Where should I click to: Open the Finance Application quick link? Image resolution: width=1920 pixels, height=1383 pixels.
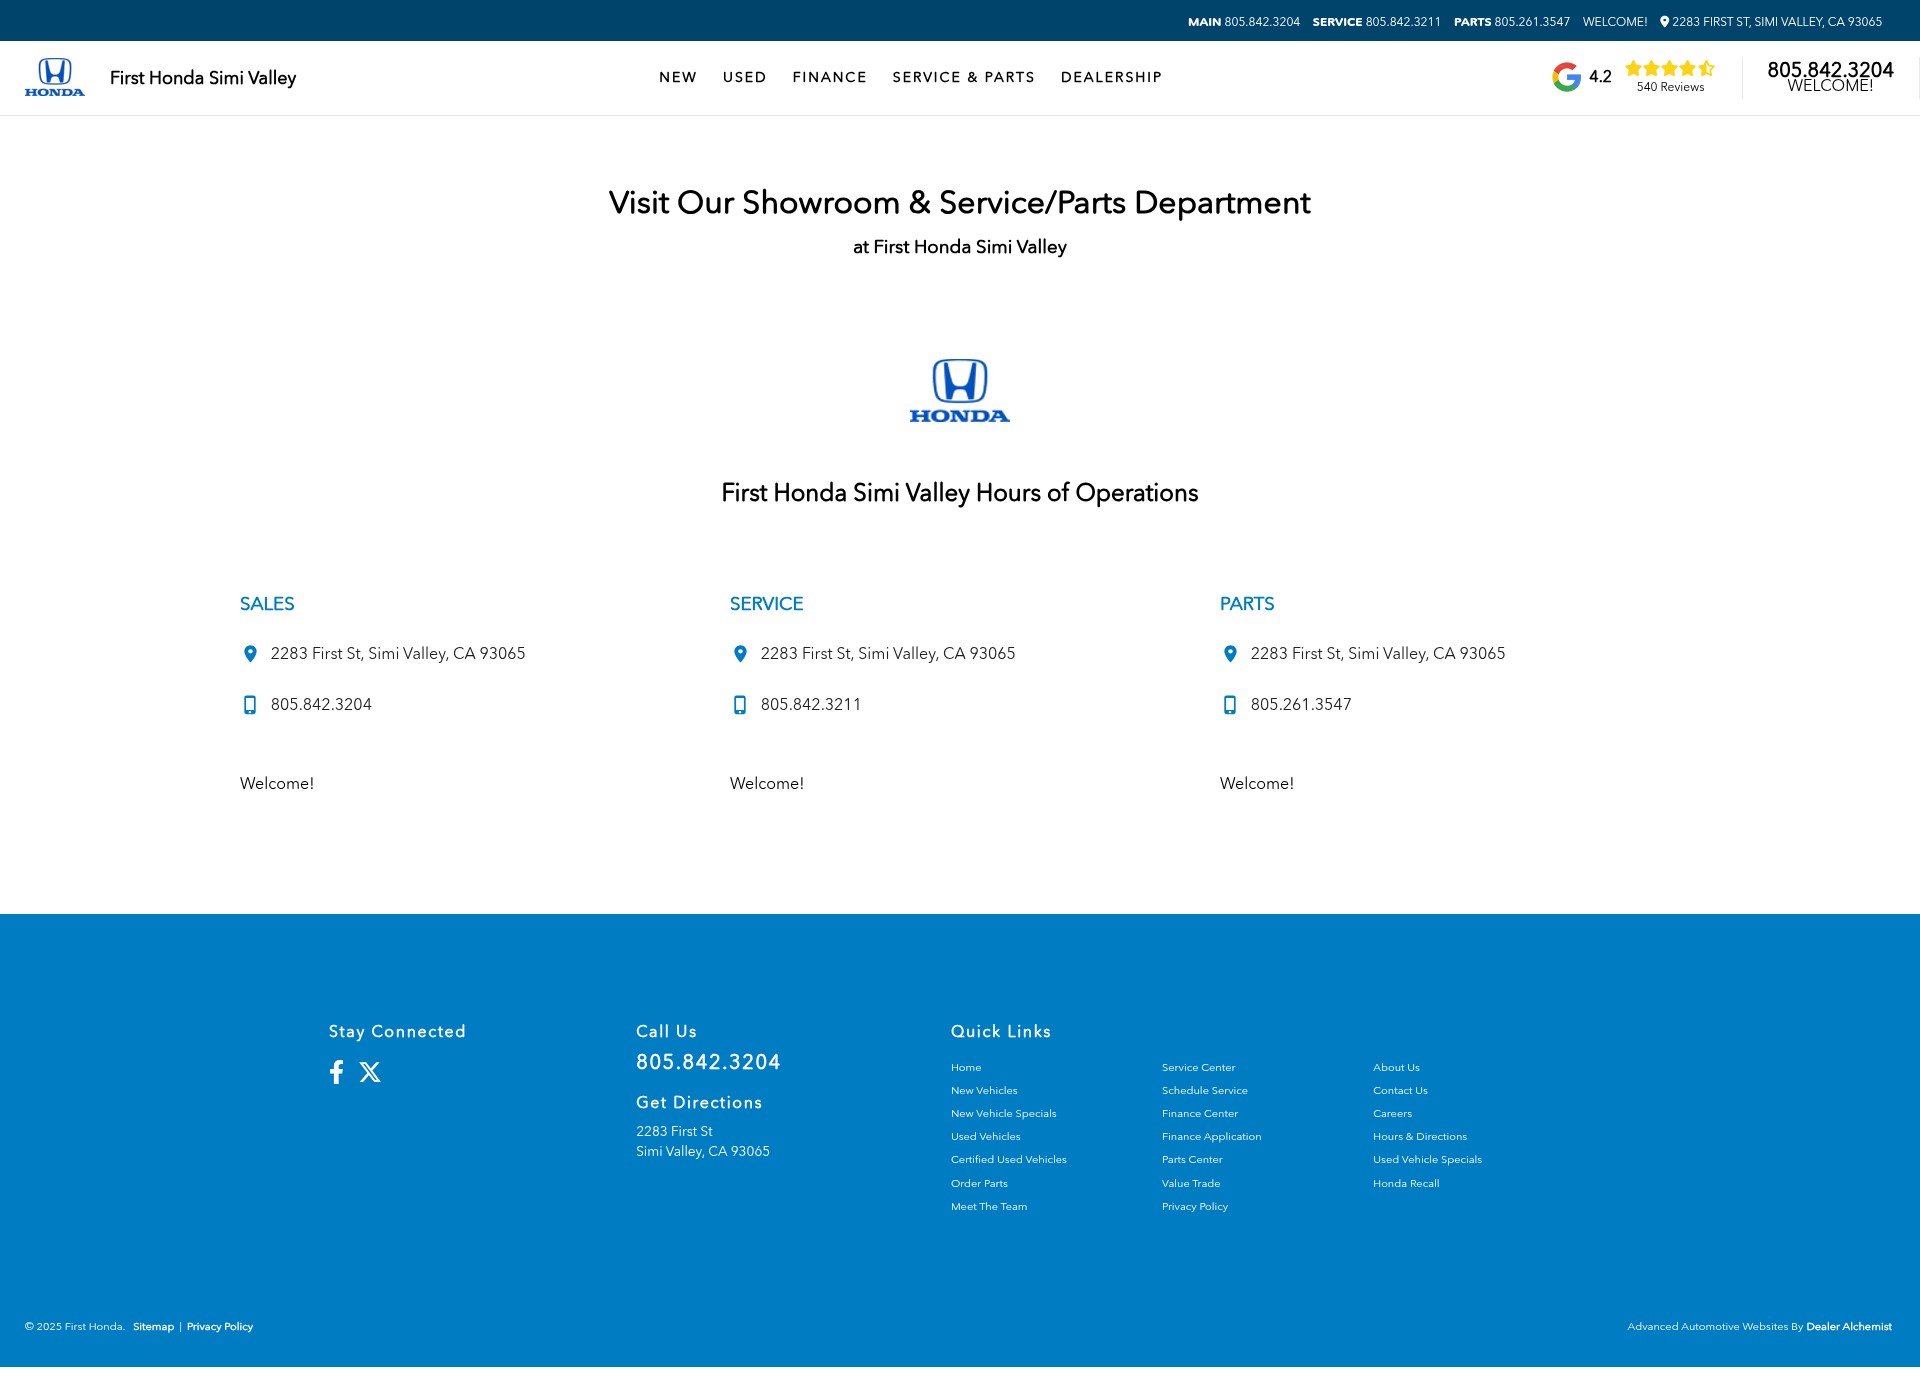1211,1137
